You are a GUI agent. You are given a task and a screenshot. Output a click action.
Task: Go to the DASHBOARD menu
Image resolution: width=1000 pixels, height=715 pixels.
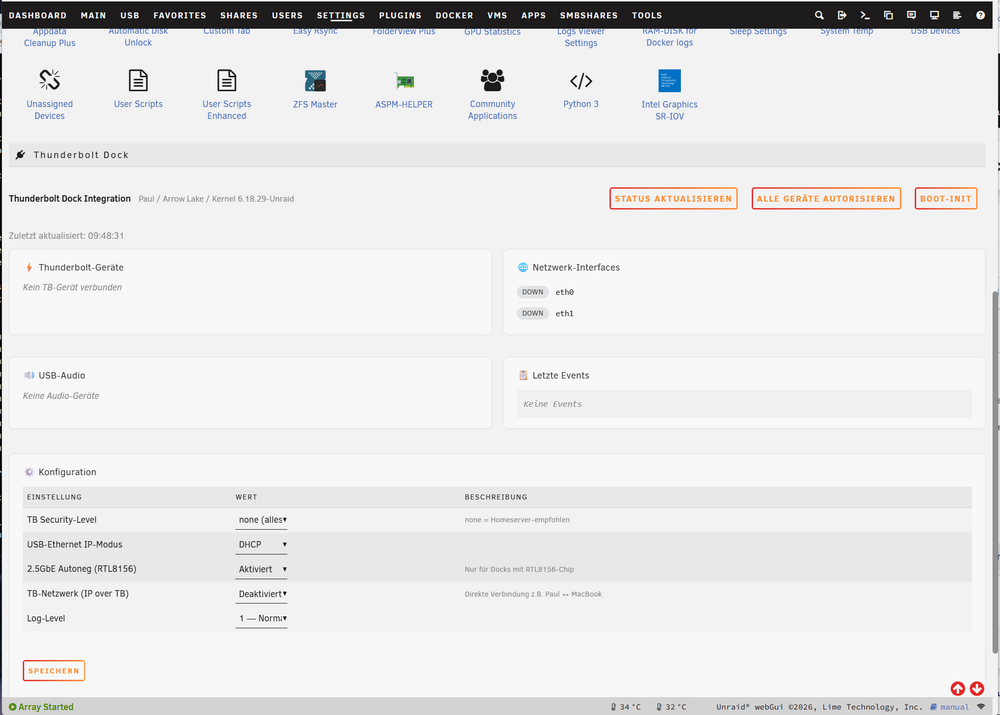[38, 15]
